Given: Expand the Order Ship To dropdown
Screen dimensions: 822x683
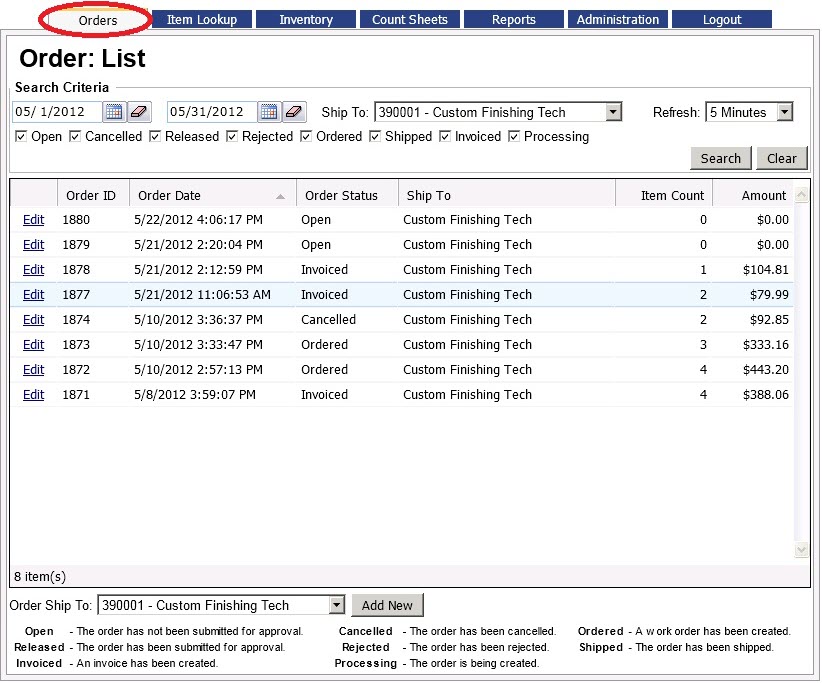Looking at the screenshot, I should tap(336, 605).
